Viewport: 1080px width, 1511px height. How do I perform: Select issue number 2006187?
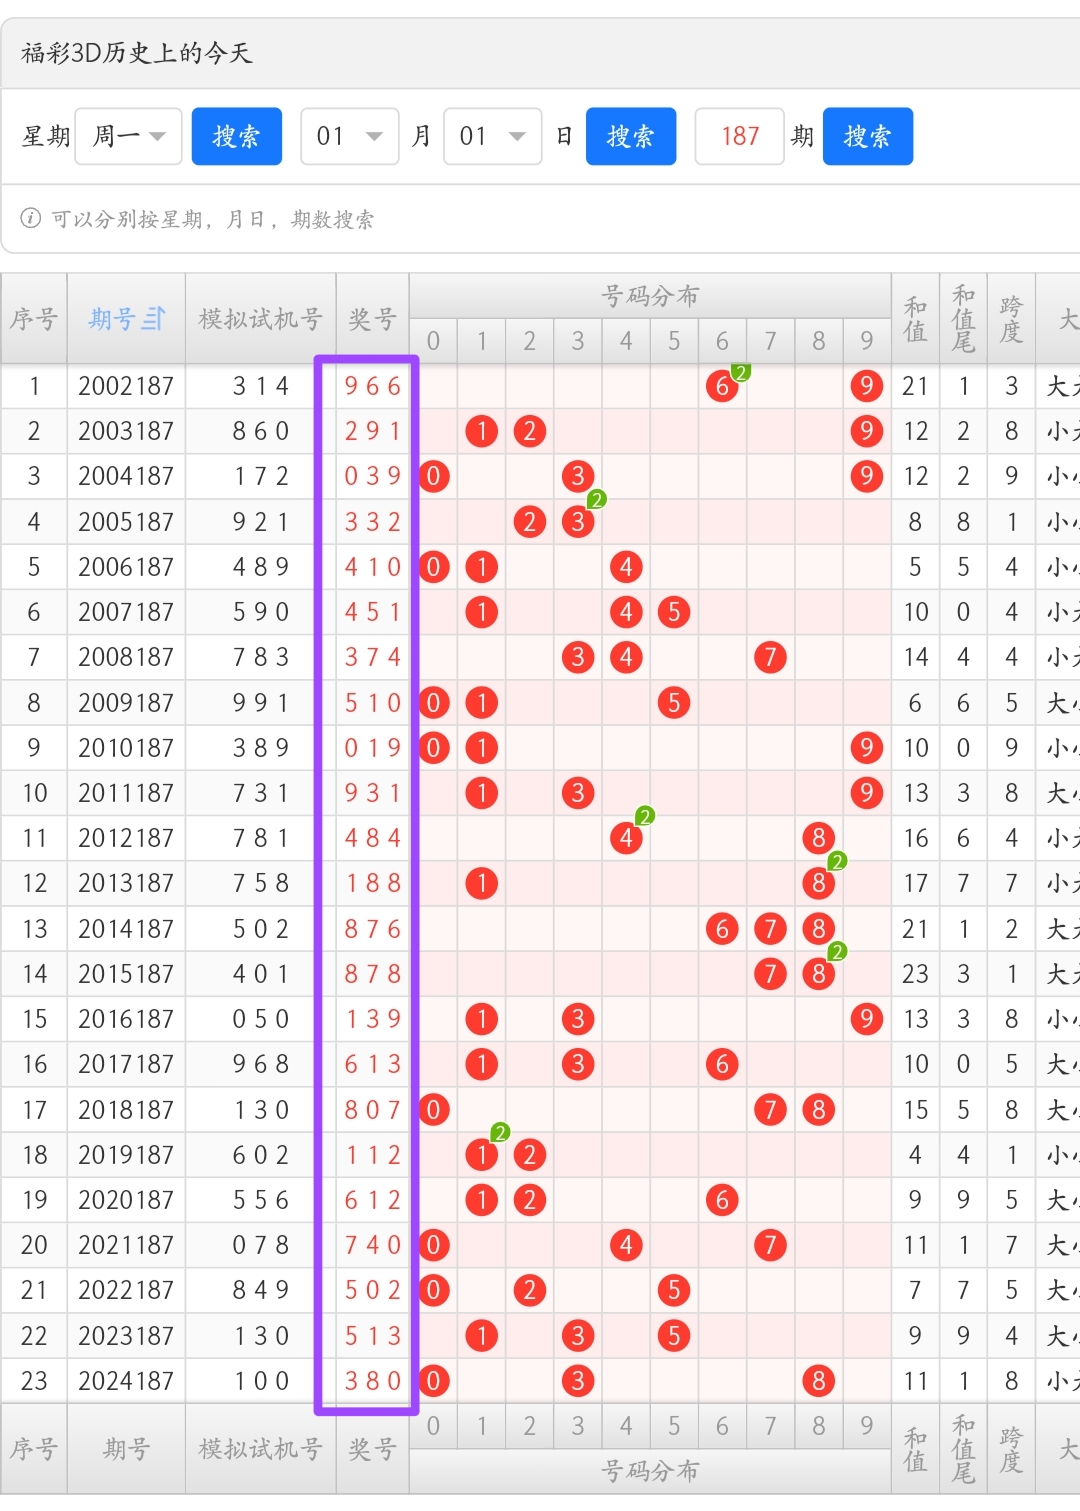tap(126, 567)
